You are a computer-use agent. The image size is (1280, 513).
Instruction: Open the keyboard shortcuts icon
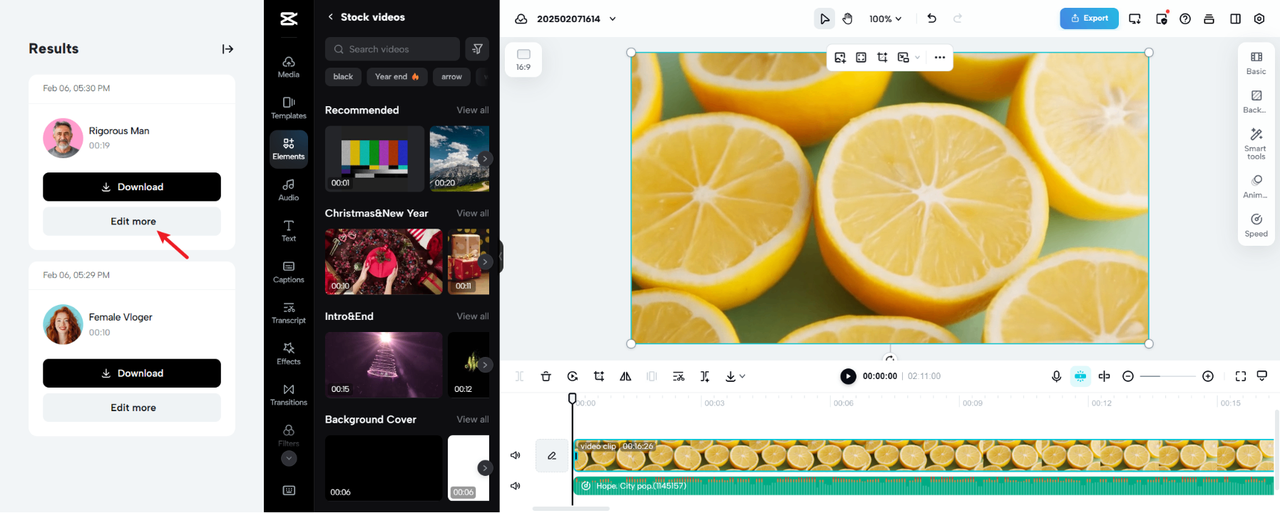pos(288,490)
